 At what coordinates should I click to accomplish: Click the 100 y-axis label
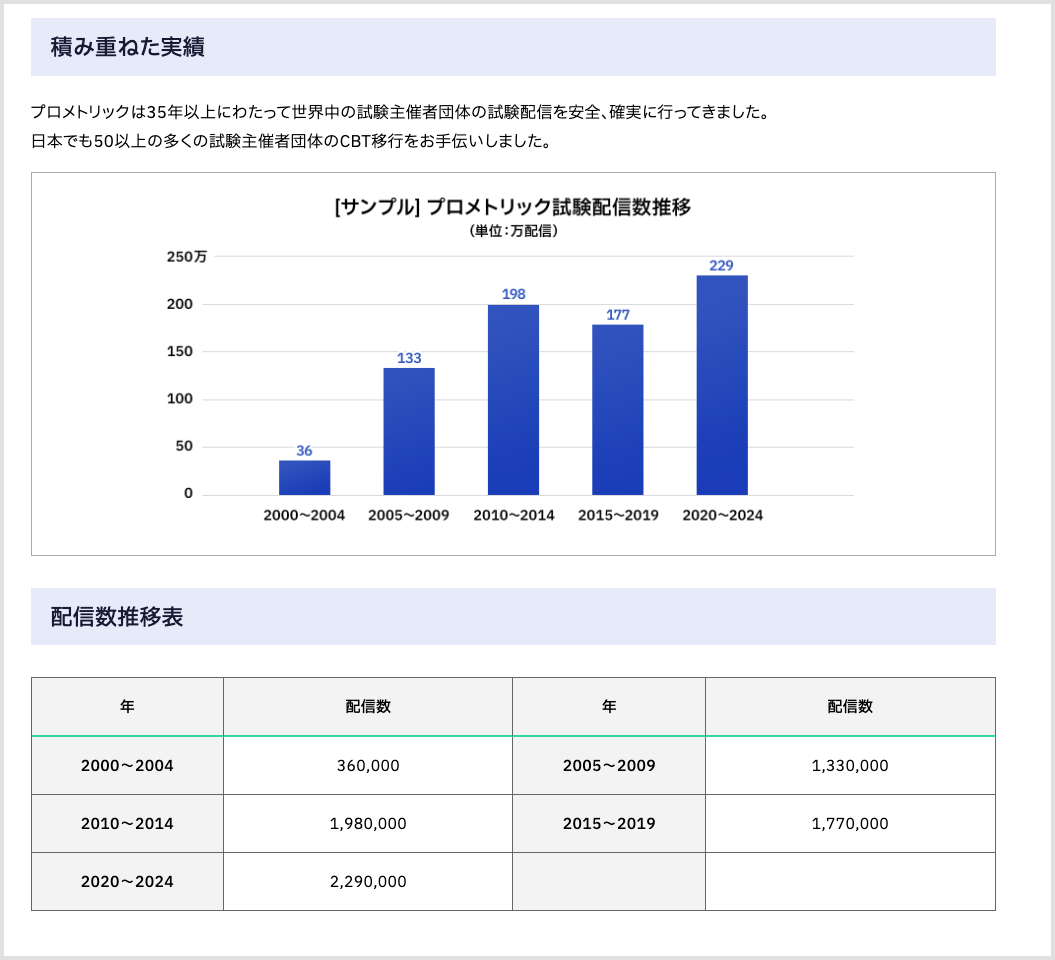pos(180,399)
